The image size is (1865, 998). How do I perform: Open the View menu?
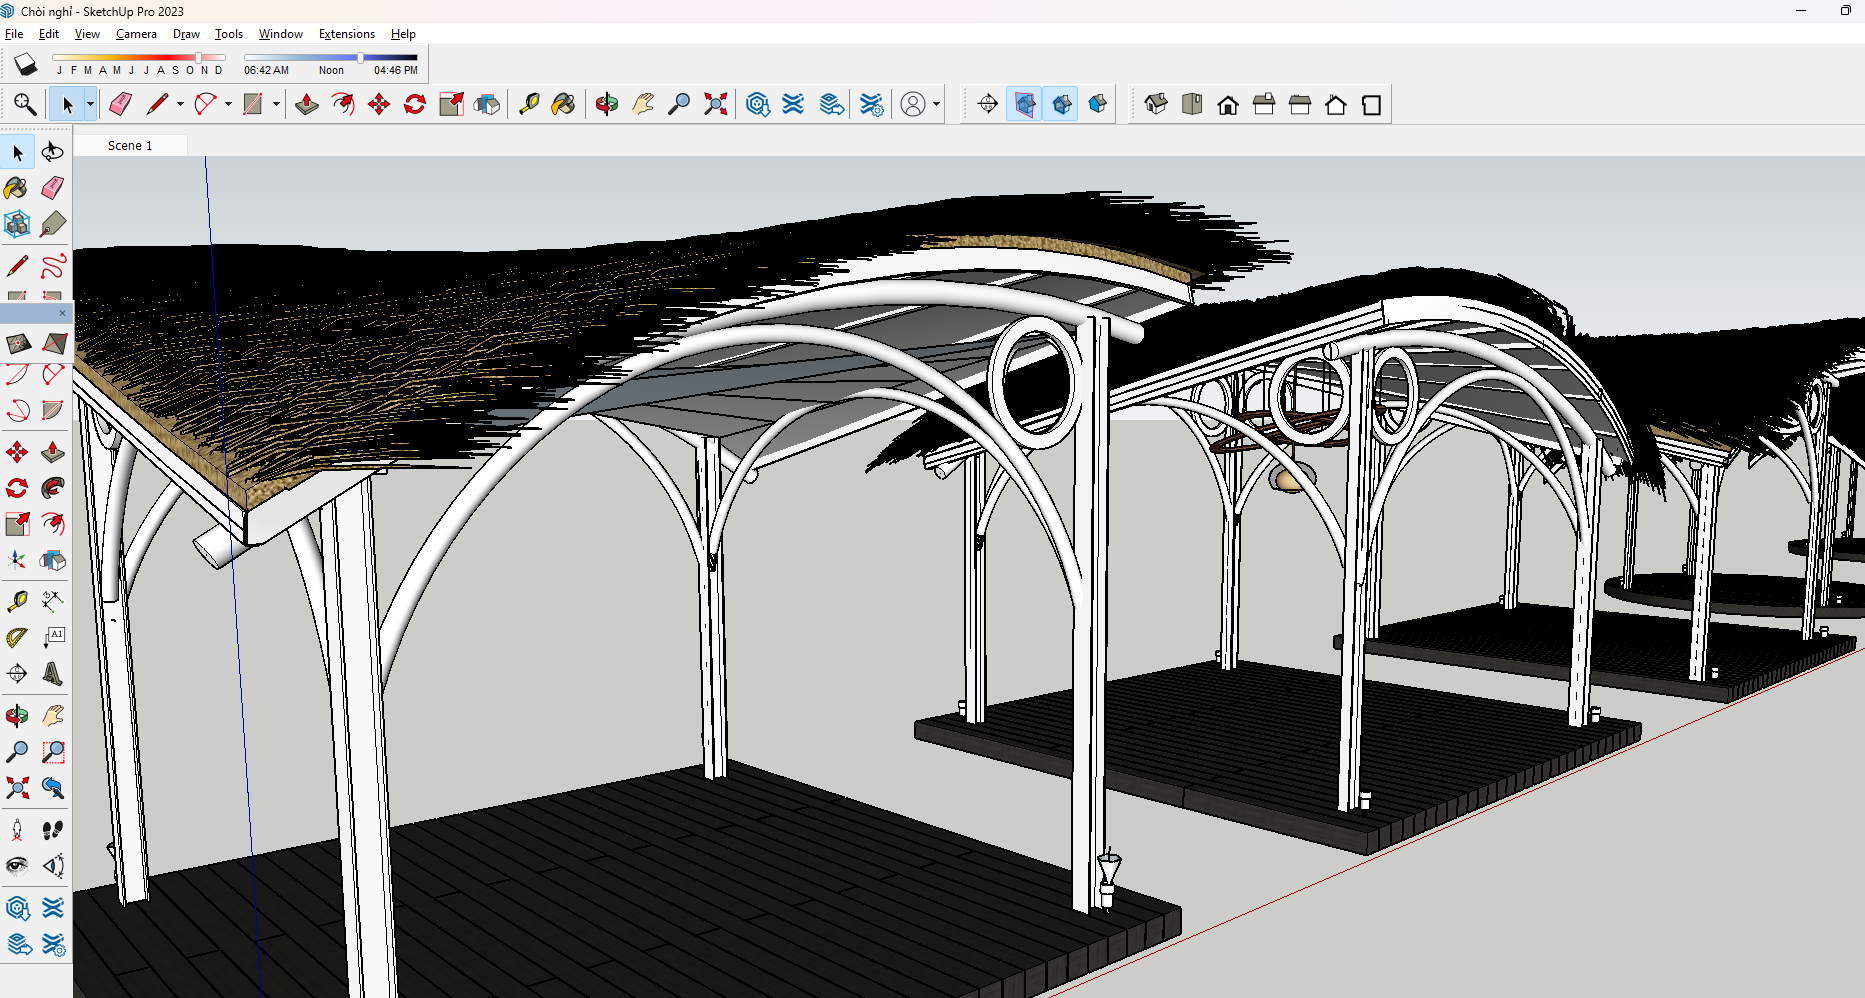coord(87,34)
